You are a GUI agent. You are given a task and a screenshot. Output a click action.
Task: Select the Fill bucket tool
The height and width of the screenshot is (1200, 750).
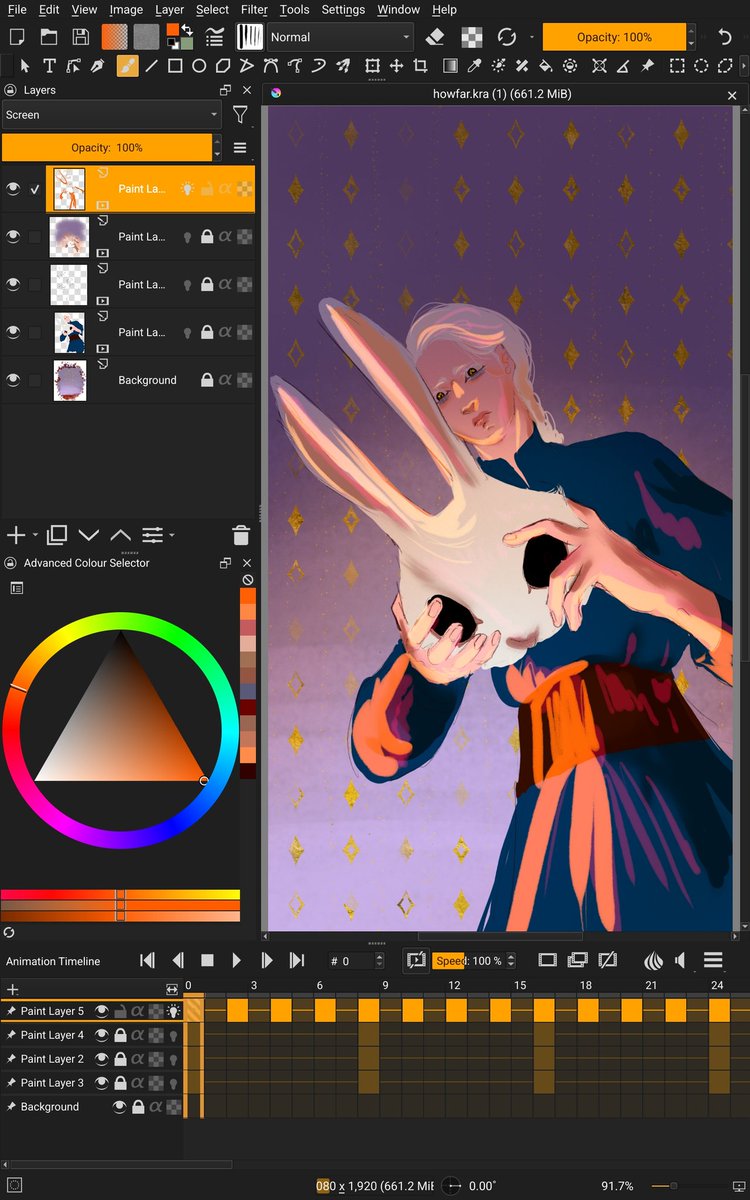click(x=546, y=66)
